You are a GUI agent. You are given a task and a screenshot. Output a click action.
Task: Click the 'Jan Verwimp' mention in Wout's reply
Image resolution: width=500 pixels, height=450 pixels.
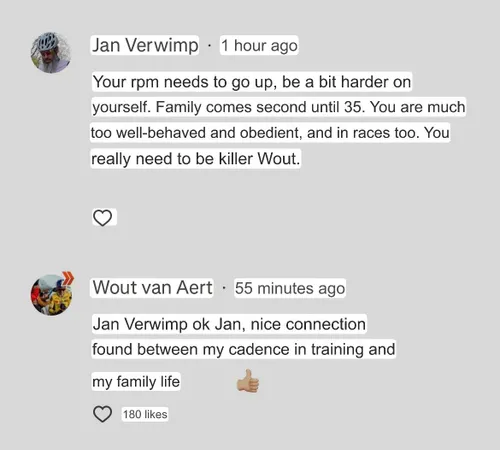click(140, 324)
